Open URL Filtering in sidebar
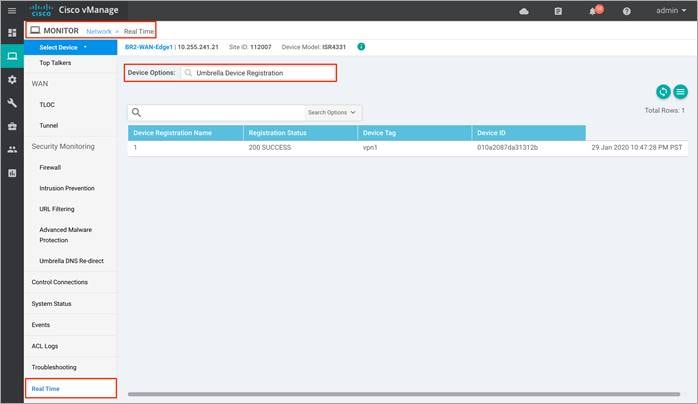698x404 pixels. pyautogui.click(x=57, y=209)
